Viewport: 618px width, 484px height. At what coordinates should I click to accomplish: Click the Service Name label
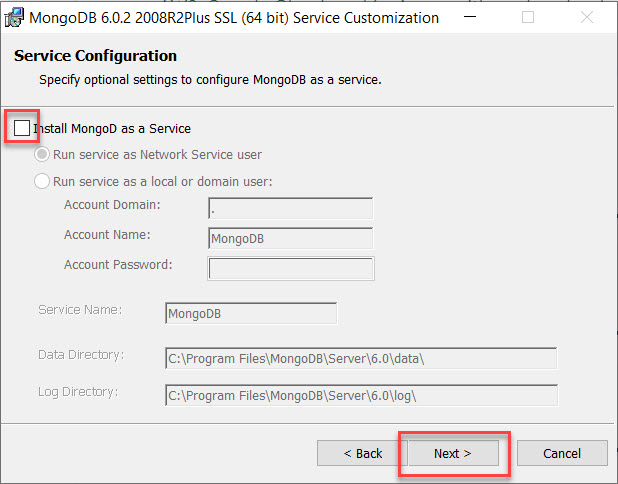[x=80, y=310]
